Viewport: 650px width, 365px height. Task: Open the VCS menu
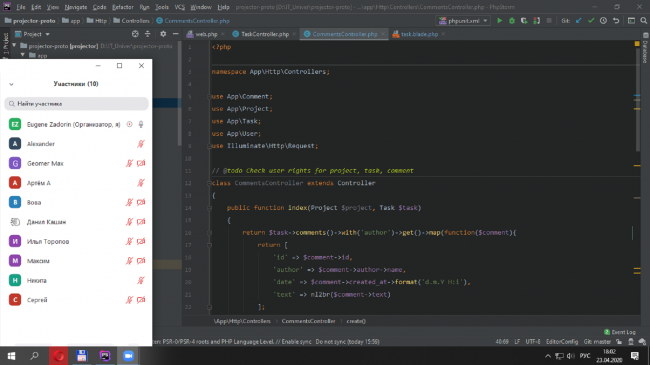click(x=179, y=7)
